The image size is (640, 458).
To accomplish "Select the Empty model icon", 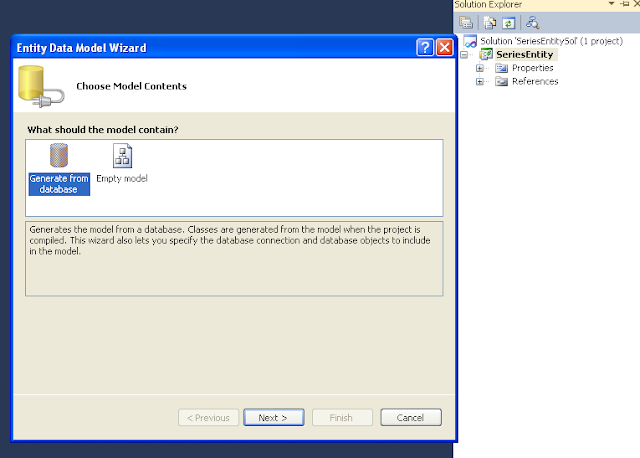I will coord(122,156).
